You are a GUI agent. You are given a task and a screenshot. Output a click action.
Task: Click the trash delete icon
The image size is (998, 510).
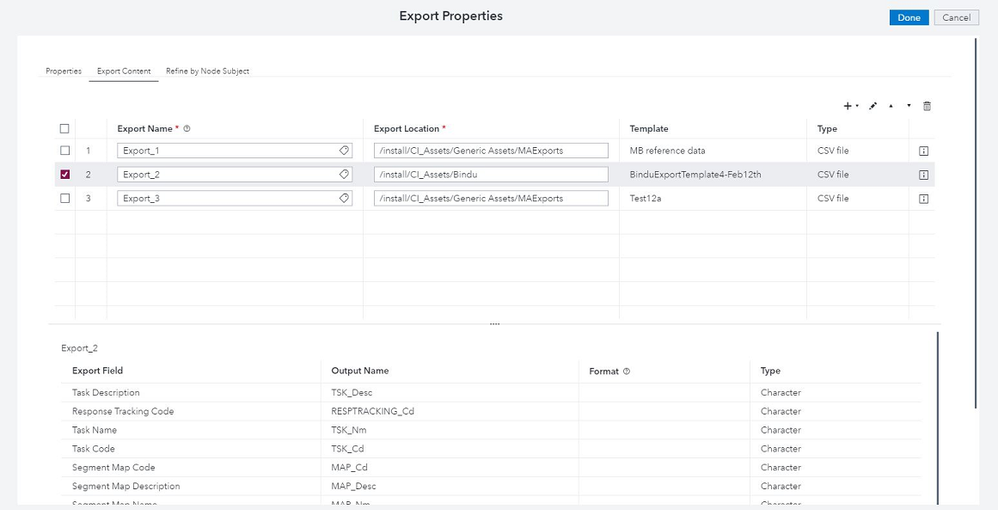pos(927,106)
